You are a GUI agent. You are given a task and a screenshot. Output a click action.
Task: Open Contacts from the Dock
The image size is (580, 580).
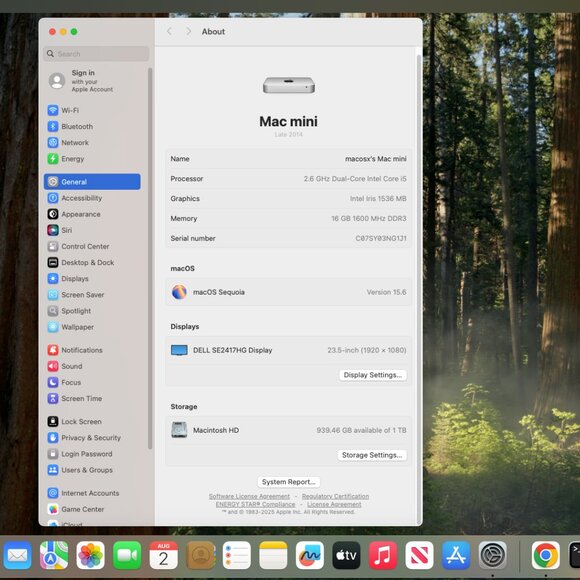pyautogui.click(x=200, y=555)
